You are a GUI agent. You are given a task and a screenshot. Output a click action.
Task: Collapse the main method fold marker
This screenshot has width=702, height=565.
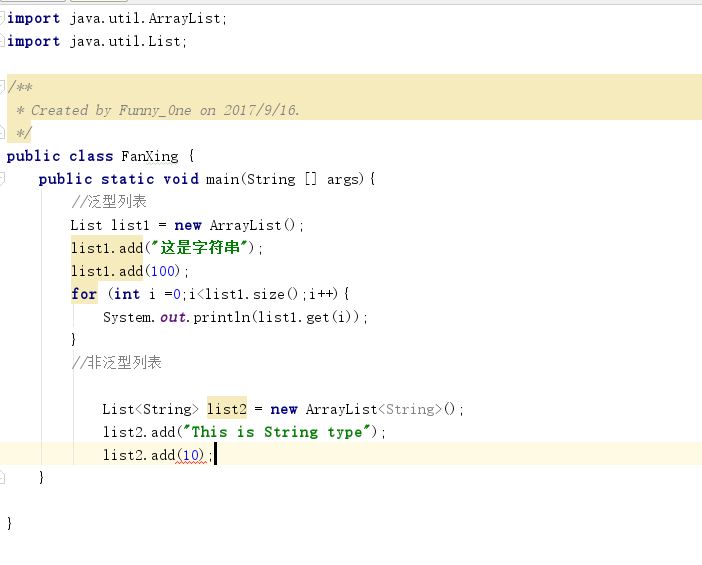tap(2, 178)
